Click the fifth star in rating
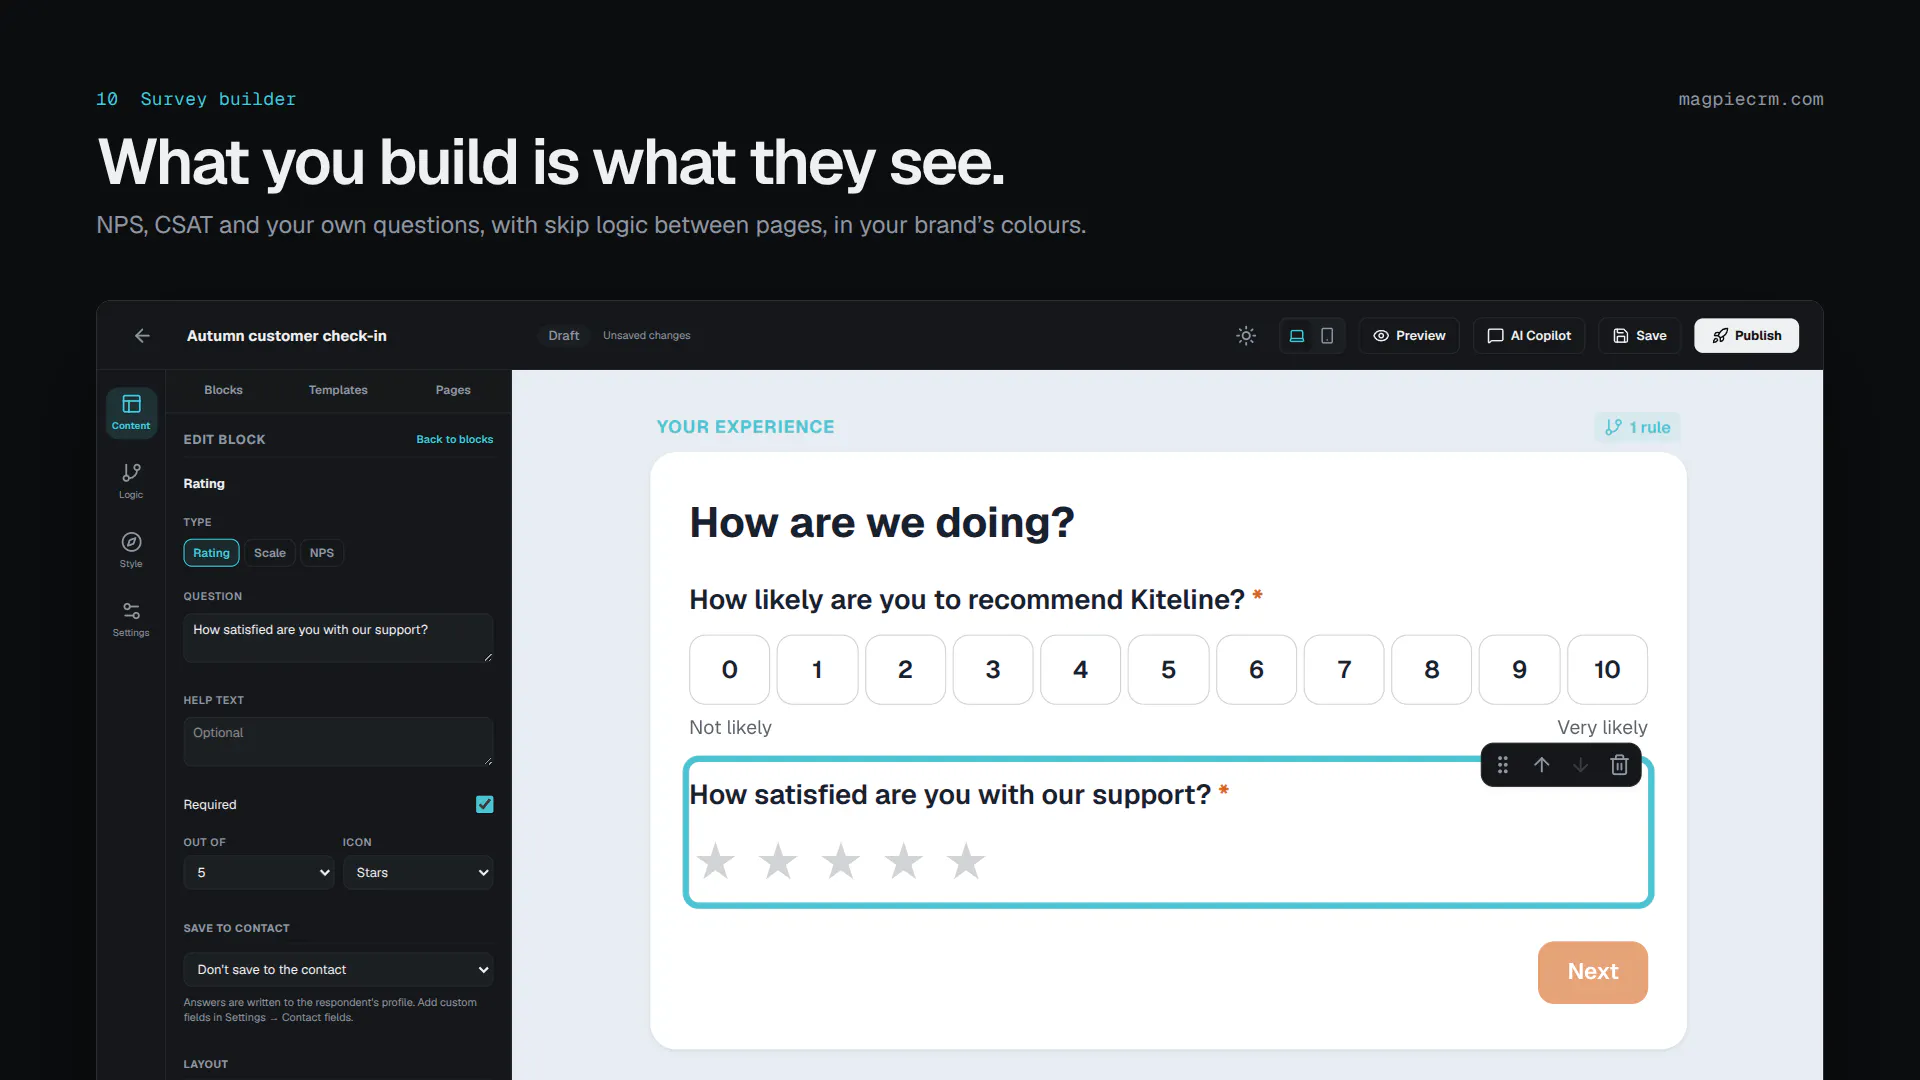Image resolution: width=1920 pixels, height=1080 pixels. (966, 861)
